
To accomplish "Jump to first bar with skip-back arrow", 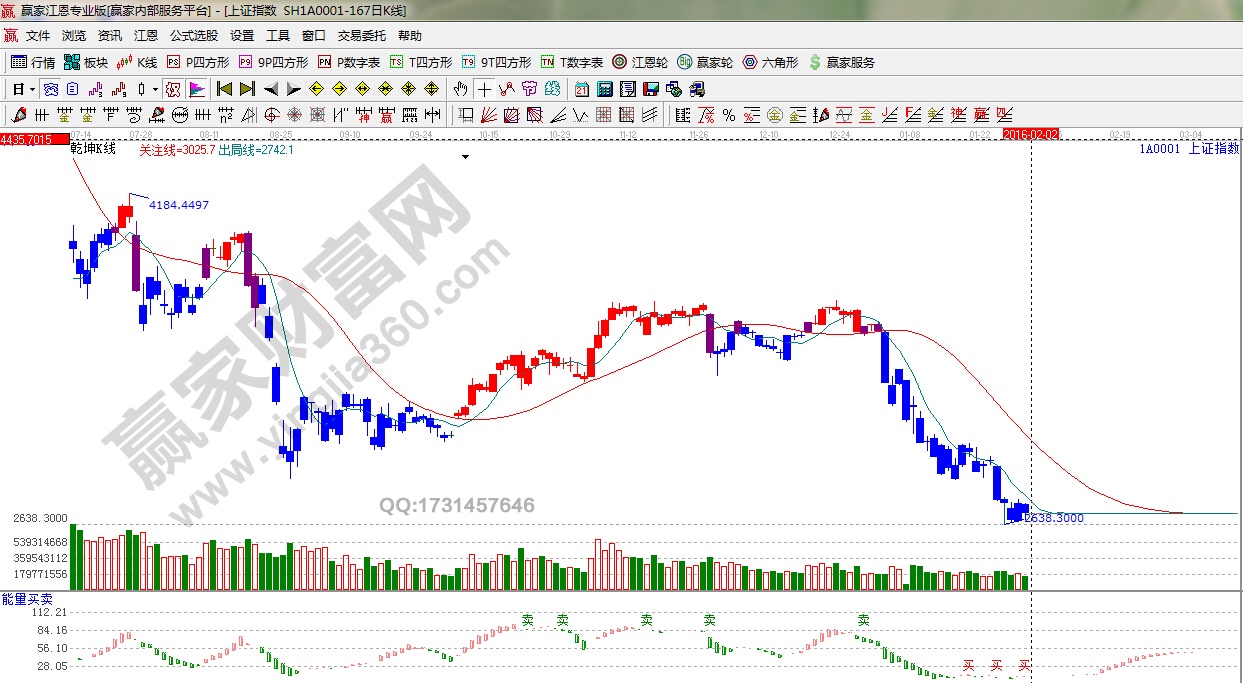I will (x=225, y=89).
